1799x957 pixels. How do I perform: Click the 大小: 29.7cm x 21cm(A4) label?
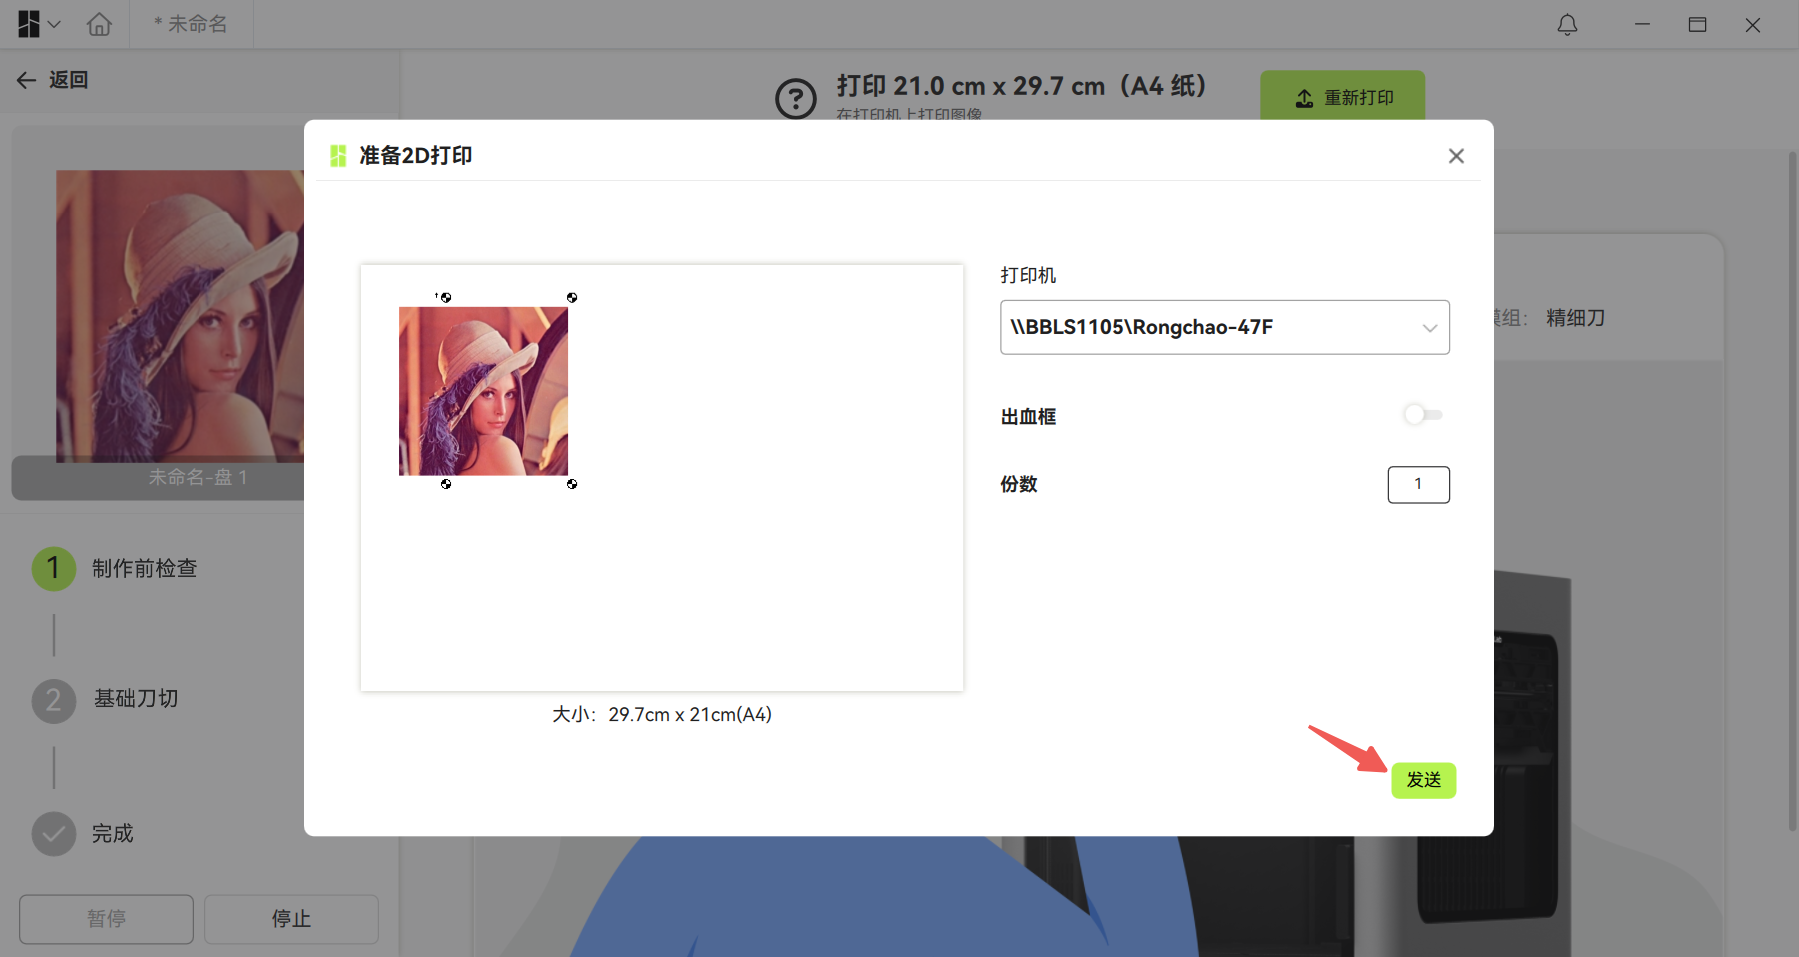(x=662, y=714)
